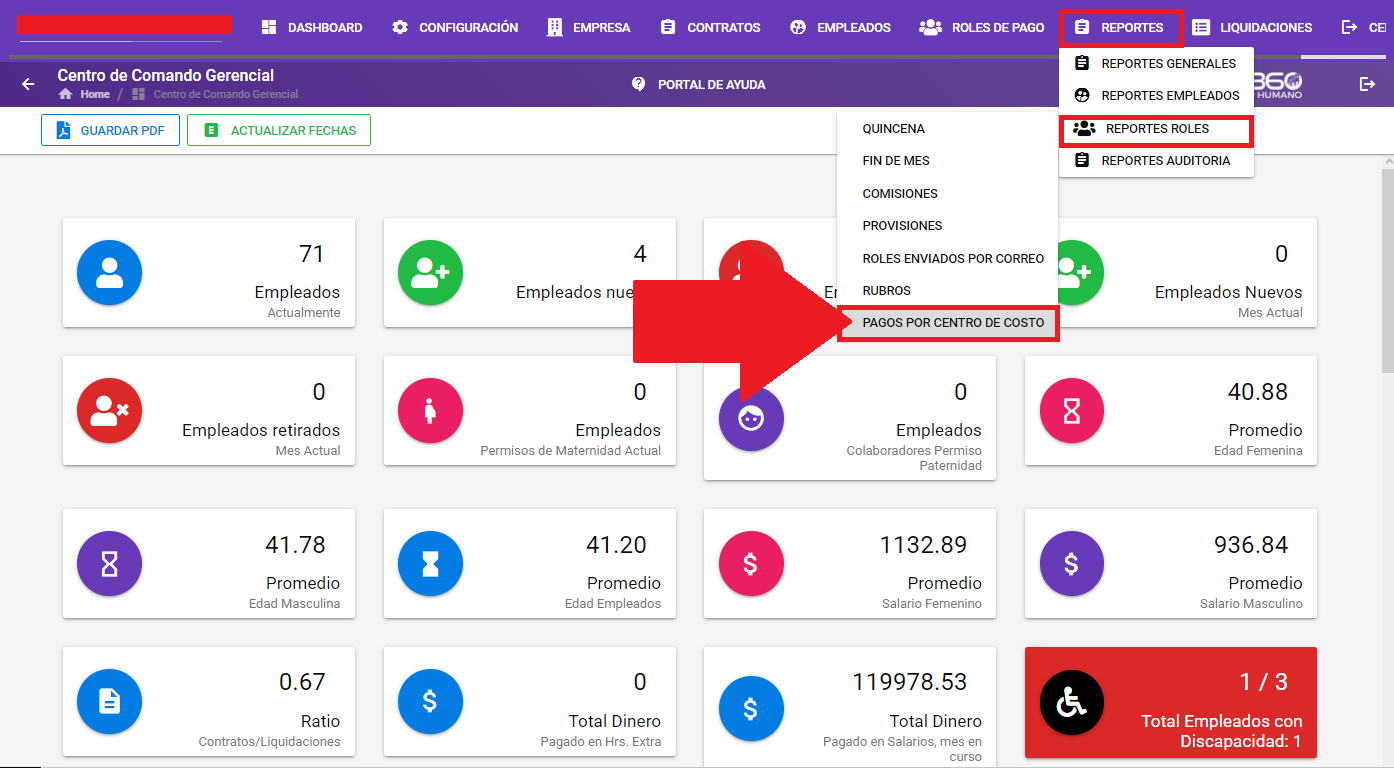Choose Pagos por Centro de Costo
The width and height of the screenshot is (1394, 768).
[x=947, y=323]
